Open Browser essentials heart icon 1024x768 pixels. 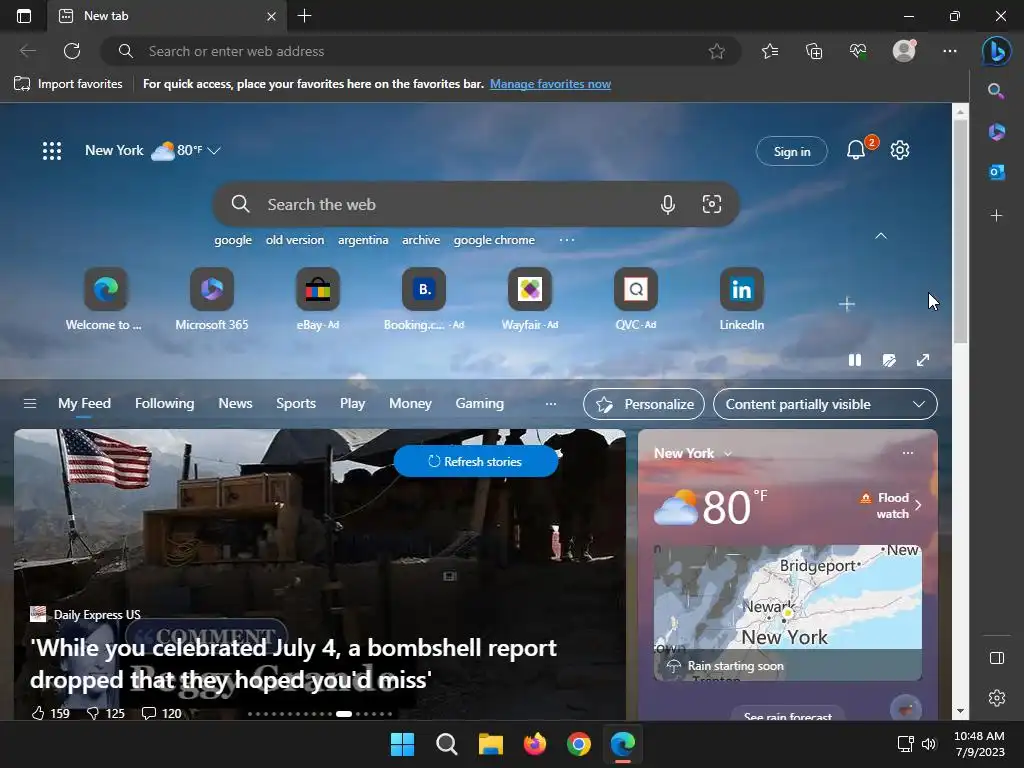(858, 51)
